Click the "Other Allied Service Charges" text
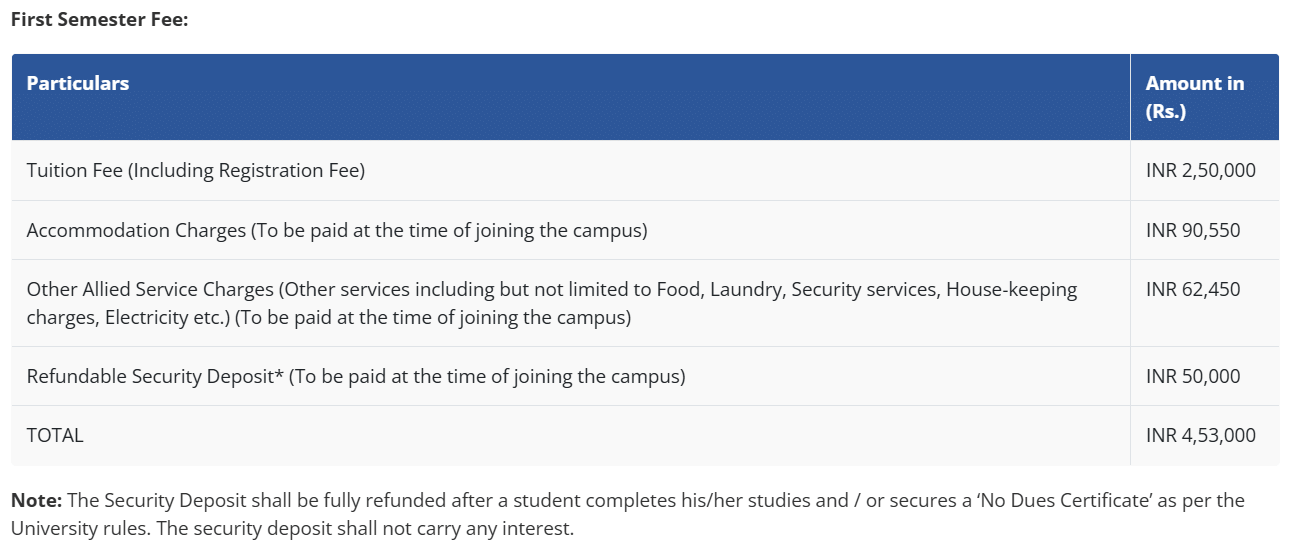The width and height of the screenshot is (1300, 552). pos(150,290)
